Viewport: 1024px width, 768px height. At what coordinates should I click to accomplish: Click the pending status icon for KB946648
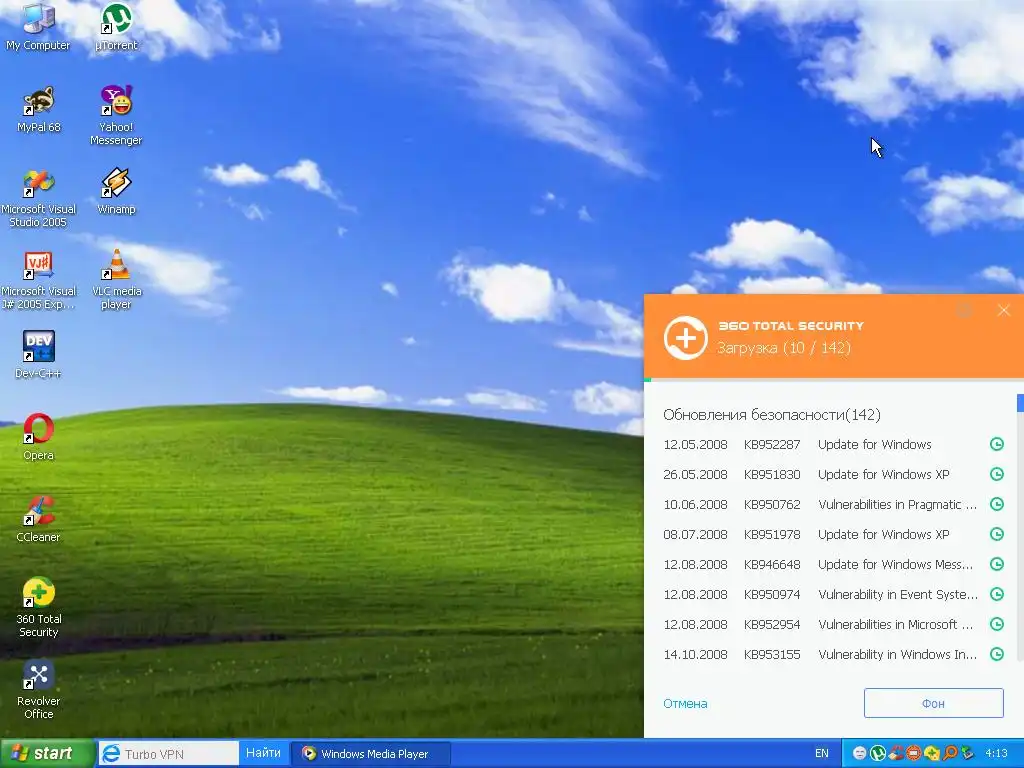pos(997,564)
